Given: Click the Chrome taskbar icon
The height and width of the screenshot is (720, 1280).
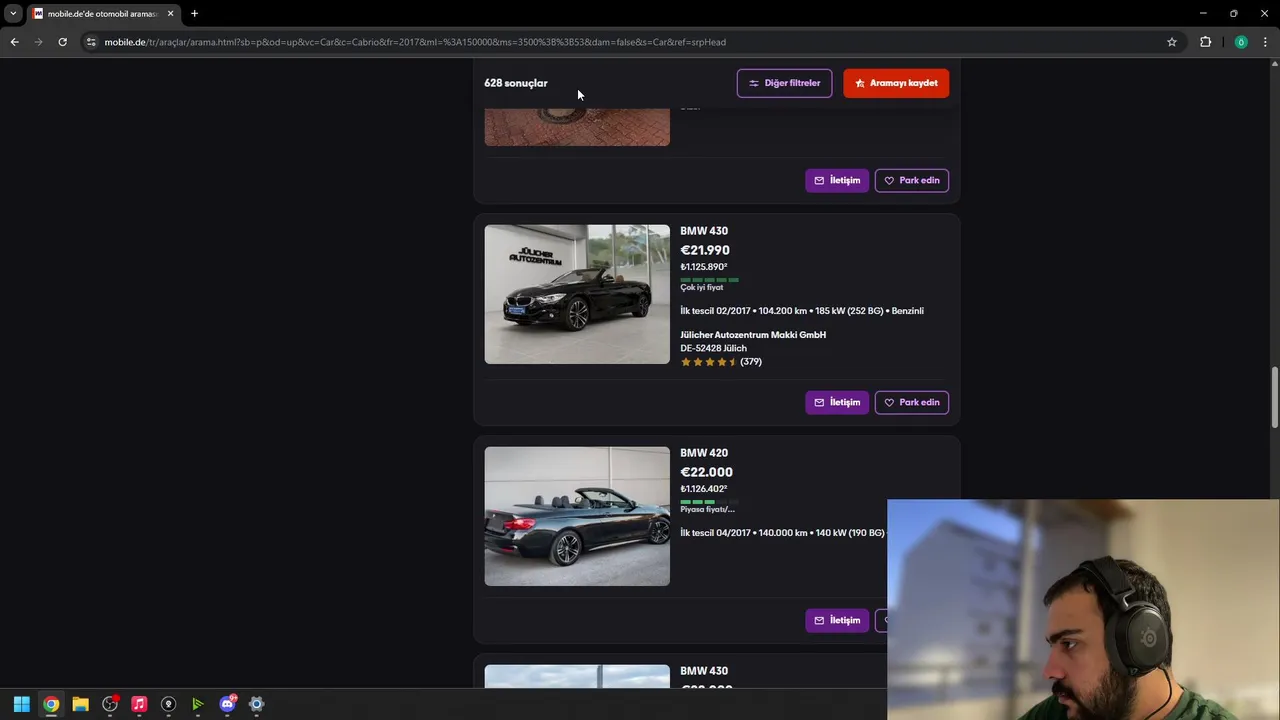Looking at the screenshot, I should 51,704.
